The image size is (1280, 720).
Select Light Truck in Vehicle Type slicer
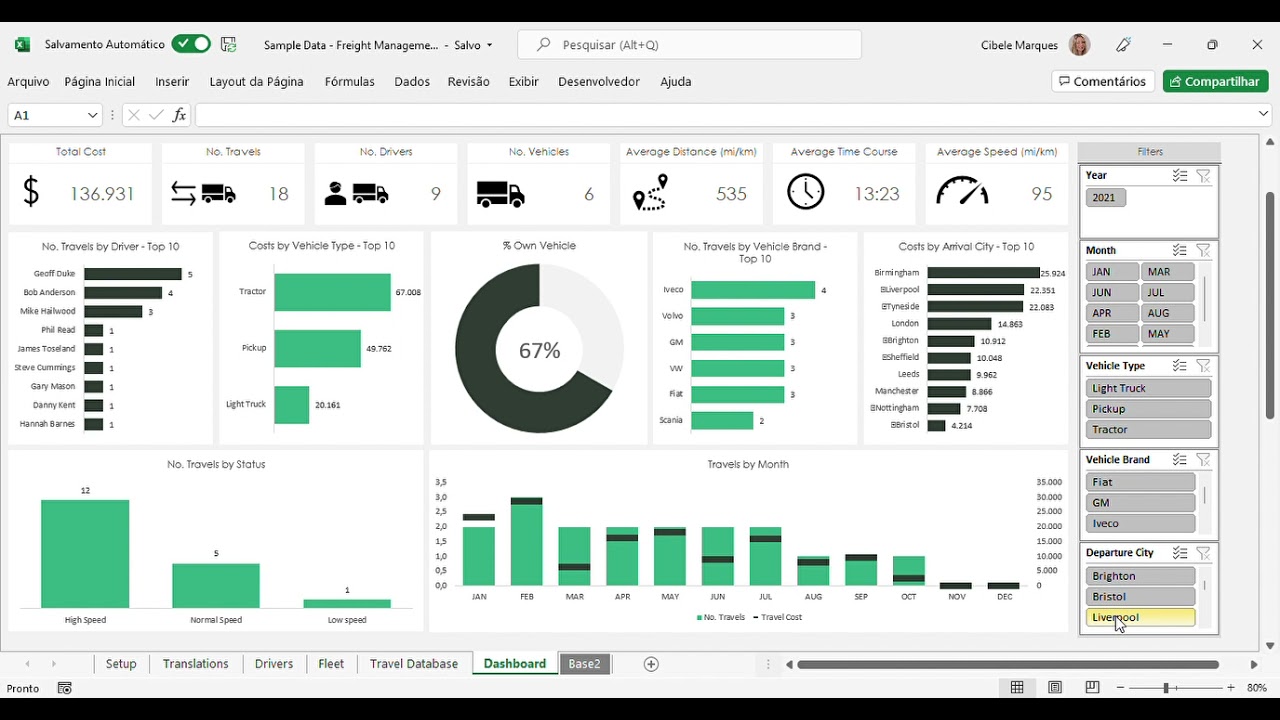pos(1148,388)
